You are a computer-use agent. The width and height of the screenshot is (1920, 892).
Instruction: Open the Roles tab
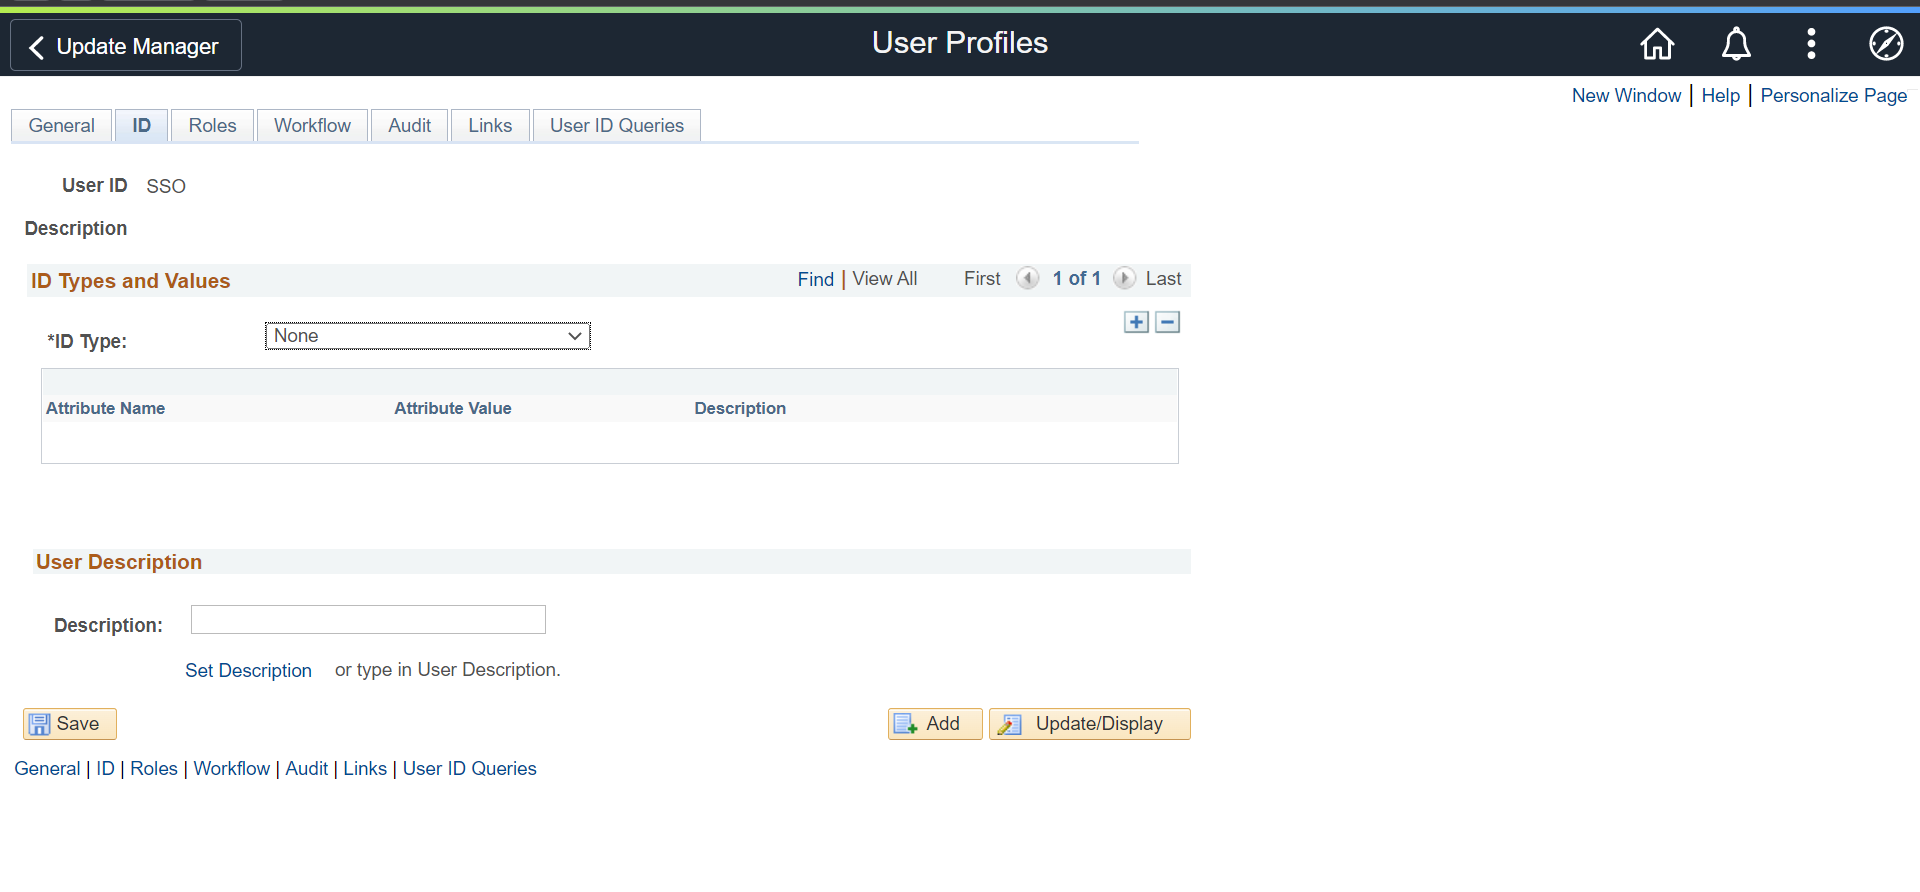click(x=213, y=126)
